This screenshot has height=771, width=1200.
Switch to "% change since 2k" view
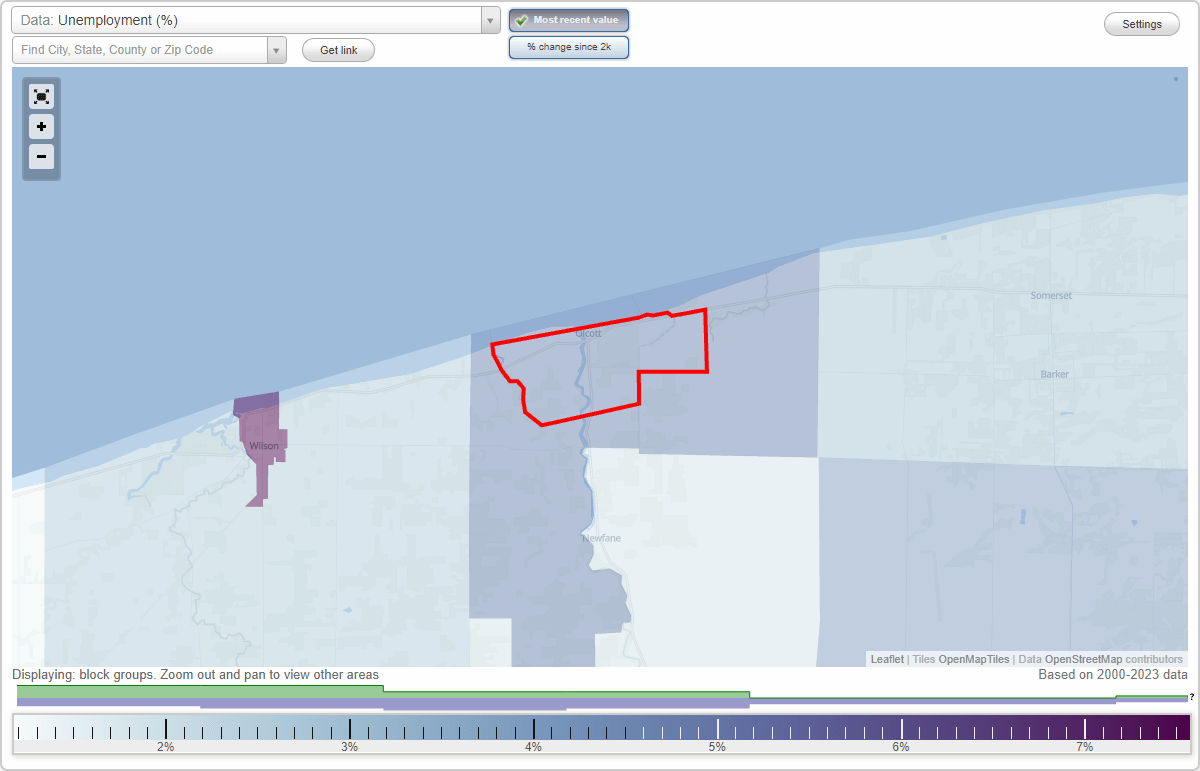tap(569, 46)
